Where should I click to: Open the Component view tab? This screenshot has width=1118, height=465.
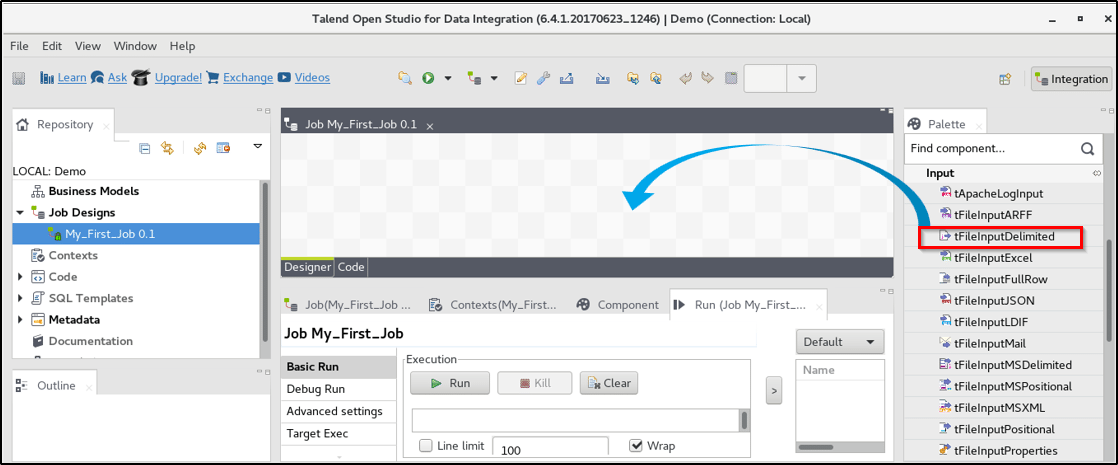coord(618,305)
